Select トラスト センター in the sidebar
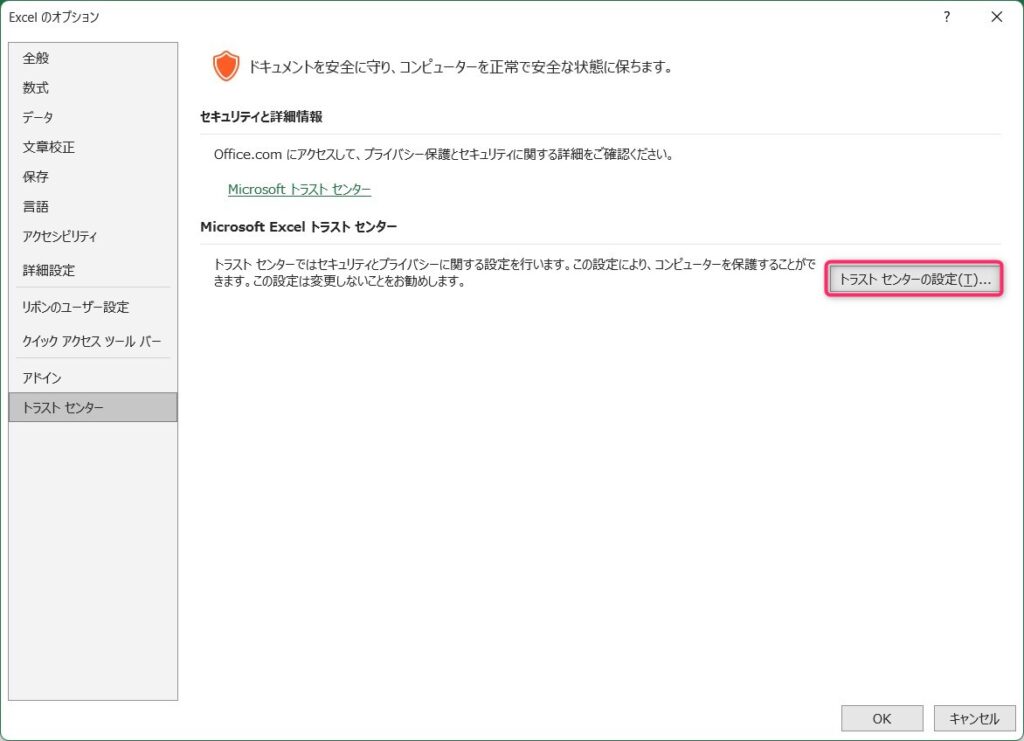This screenshot has width=1024, height=741. click(62, 408)
